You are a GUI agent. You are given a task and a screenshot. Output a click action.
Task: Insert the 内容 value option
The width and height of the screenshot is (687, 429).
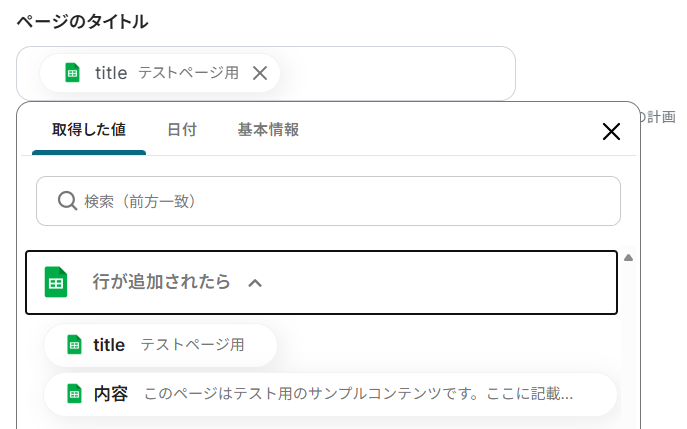tap(111, 394)
